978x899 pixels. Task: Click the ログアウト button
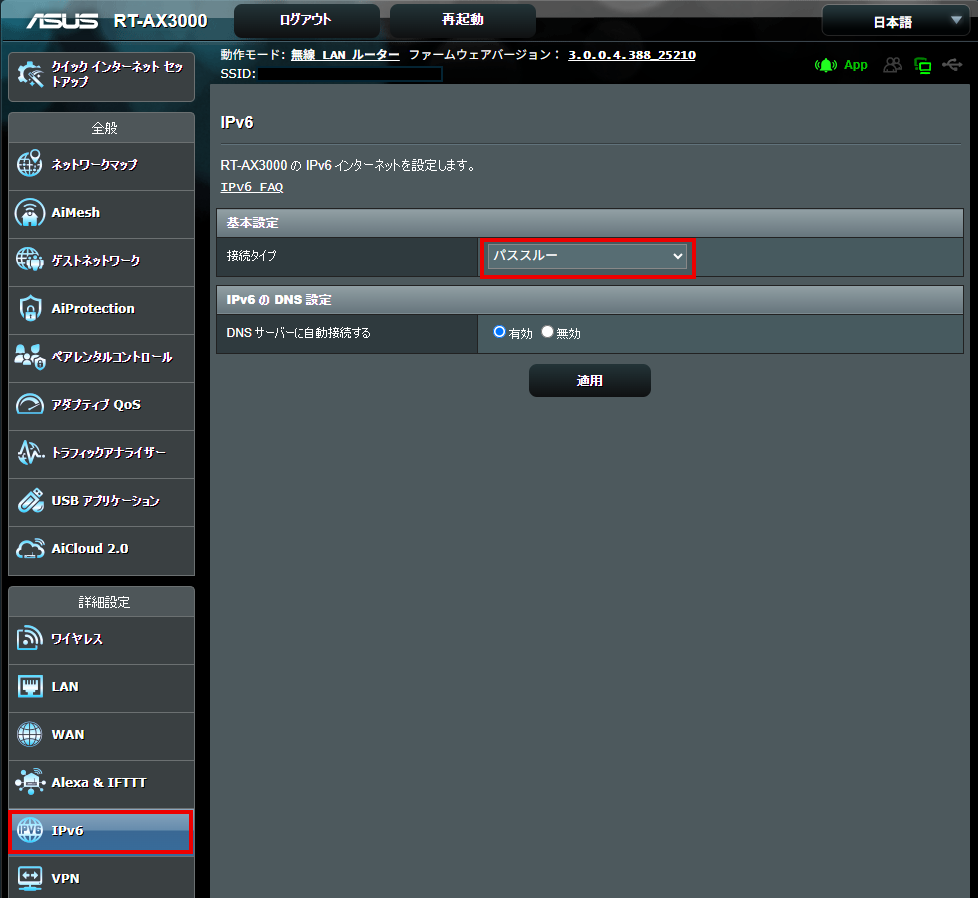click(x=306, y=20)
